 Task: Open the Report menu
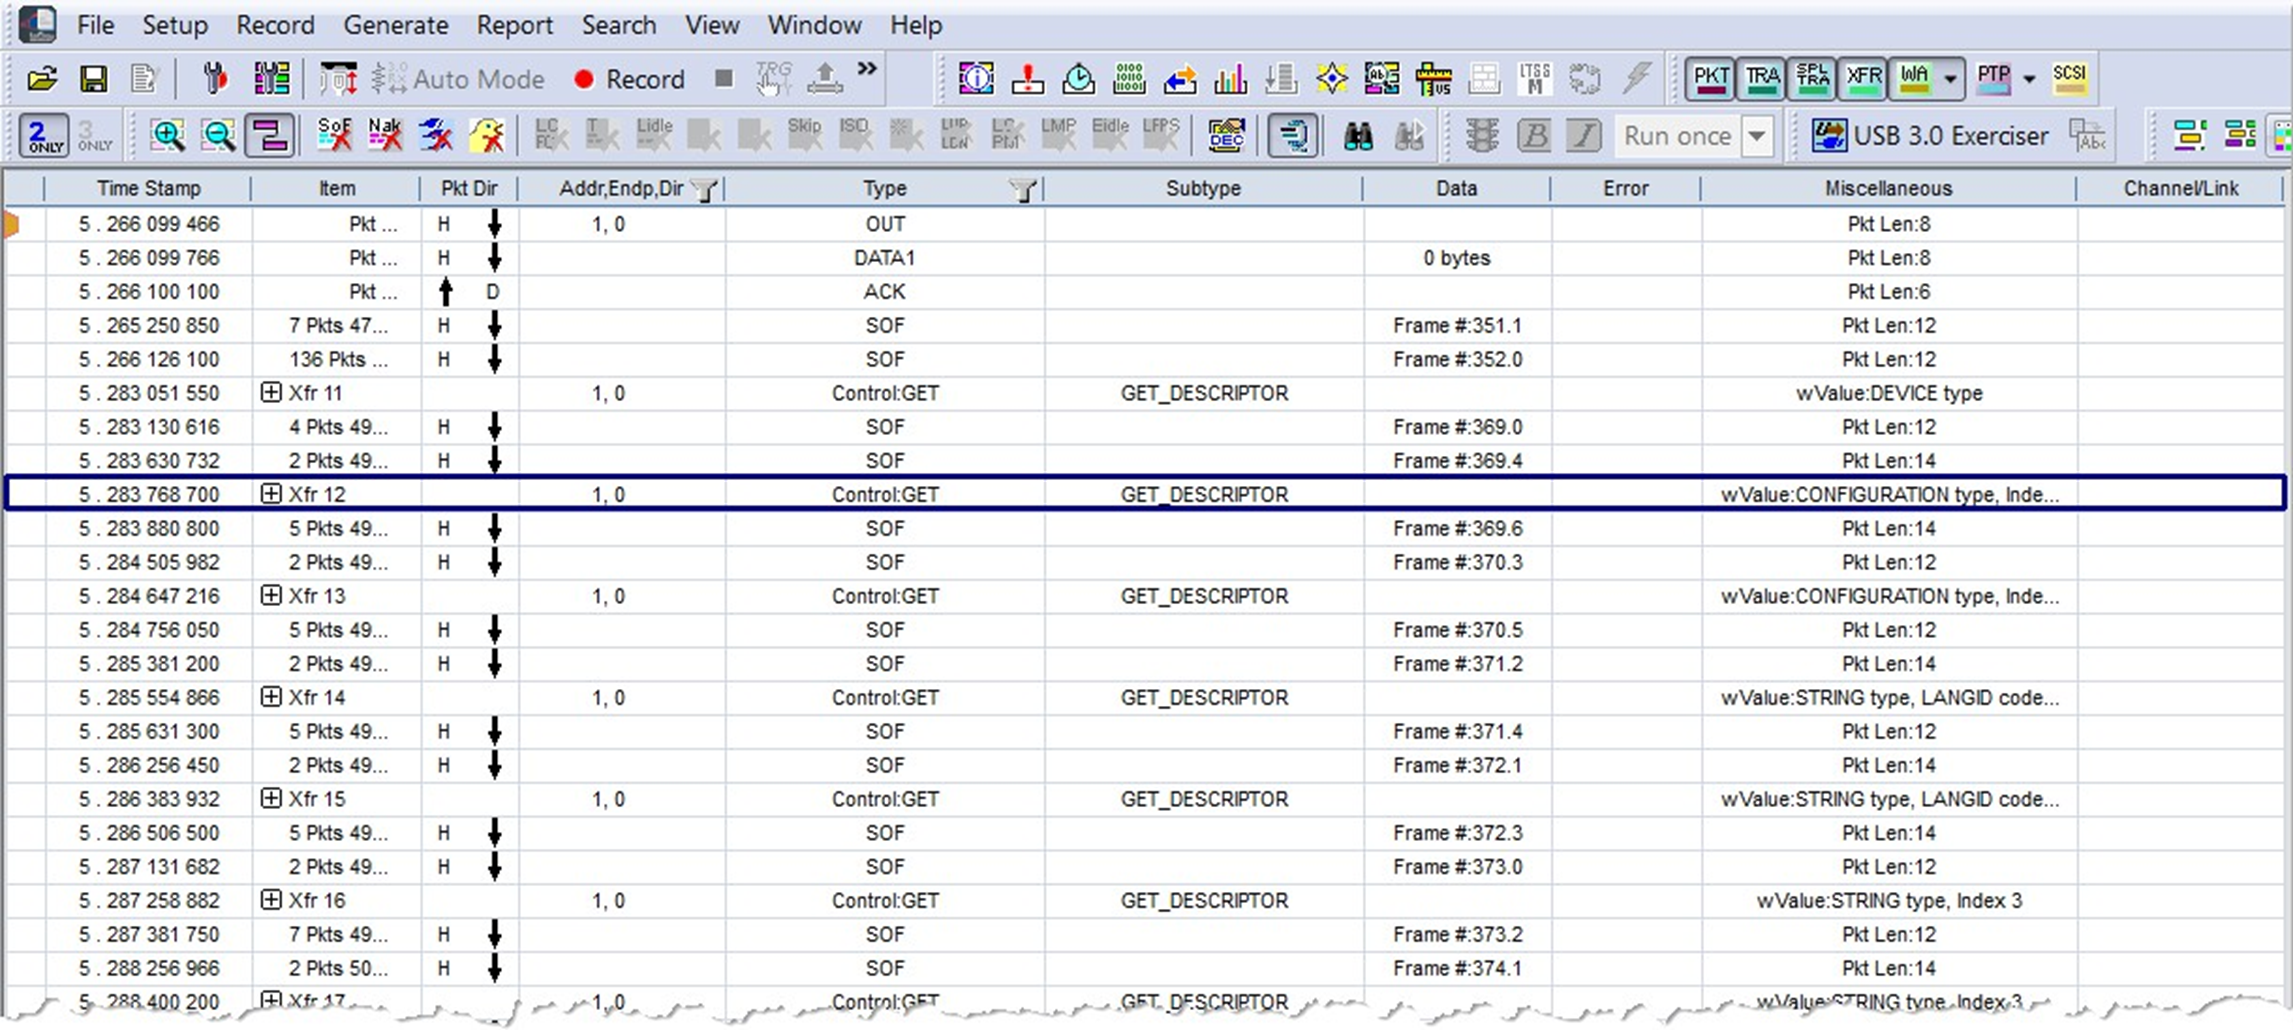pos(515,25)
